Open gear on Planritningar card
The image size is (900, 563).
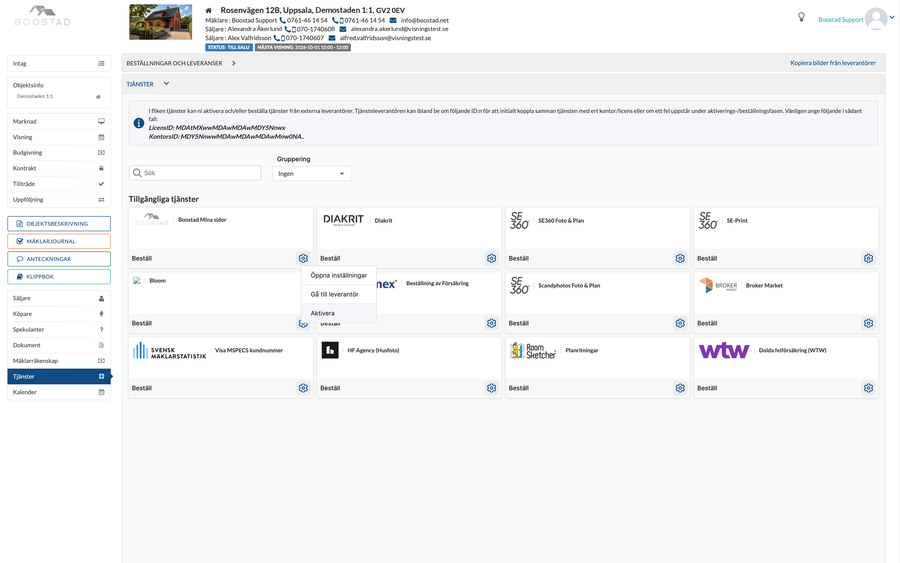680,388
